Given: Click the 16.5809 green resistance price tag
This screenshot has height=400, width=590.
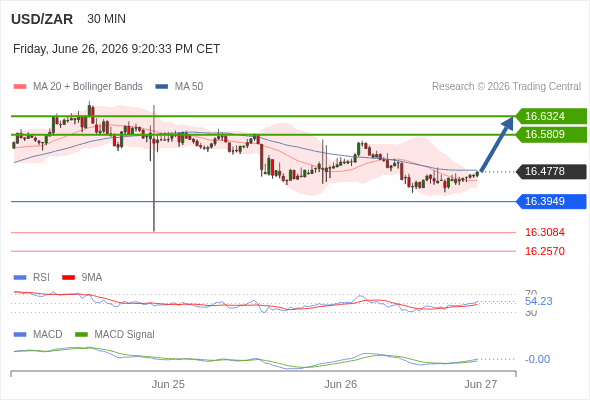Looking at the screenshot, I should click(551, 134).
